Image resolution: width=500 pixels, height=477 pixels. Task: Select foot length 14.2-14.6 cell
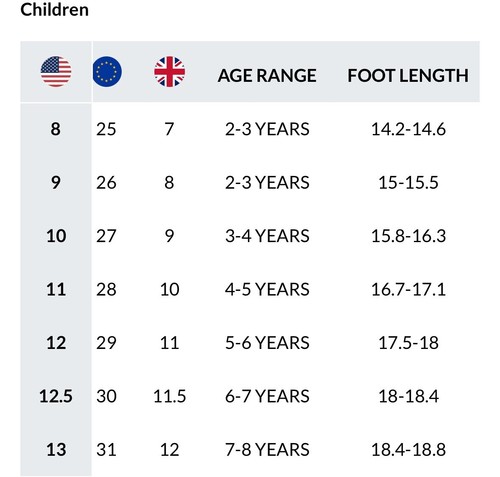[x=408, y=129]
